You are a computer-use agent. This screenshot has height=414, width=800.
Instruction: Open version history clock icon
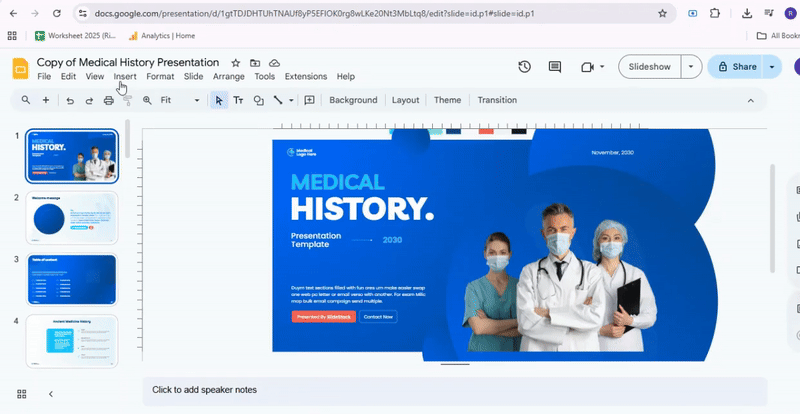(525, 67)
